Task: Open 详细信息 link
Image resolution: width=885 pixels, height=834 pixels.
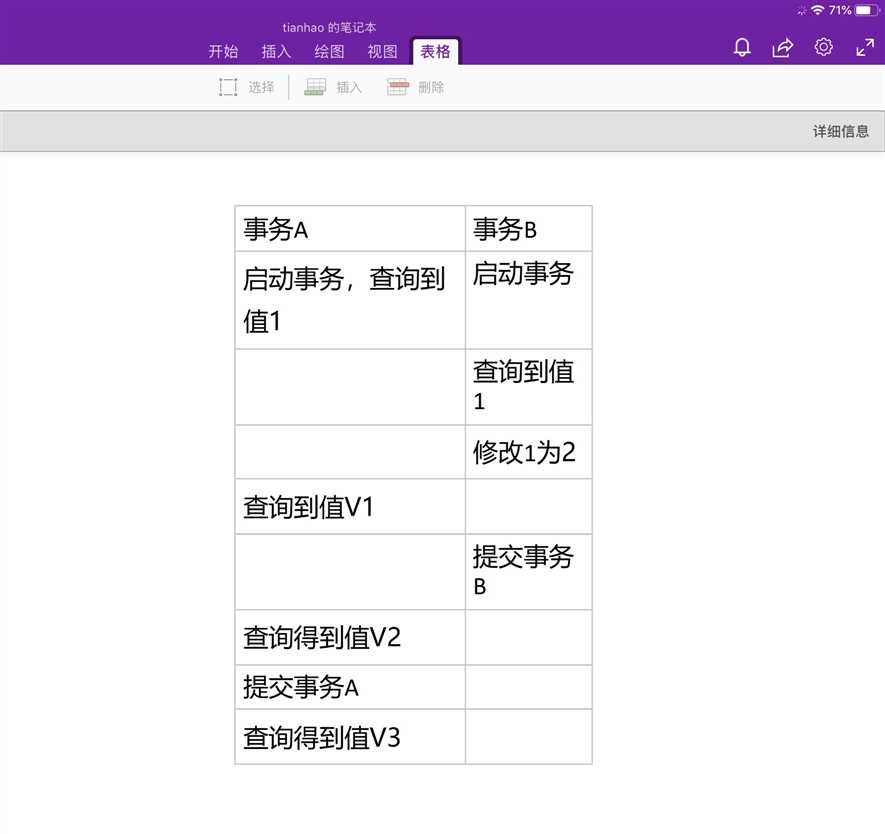Action: [x=840, y=131]
